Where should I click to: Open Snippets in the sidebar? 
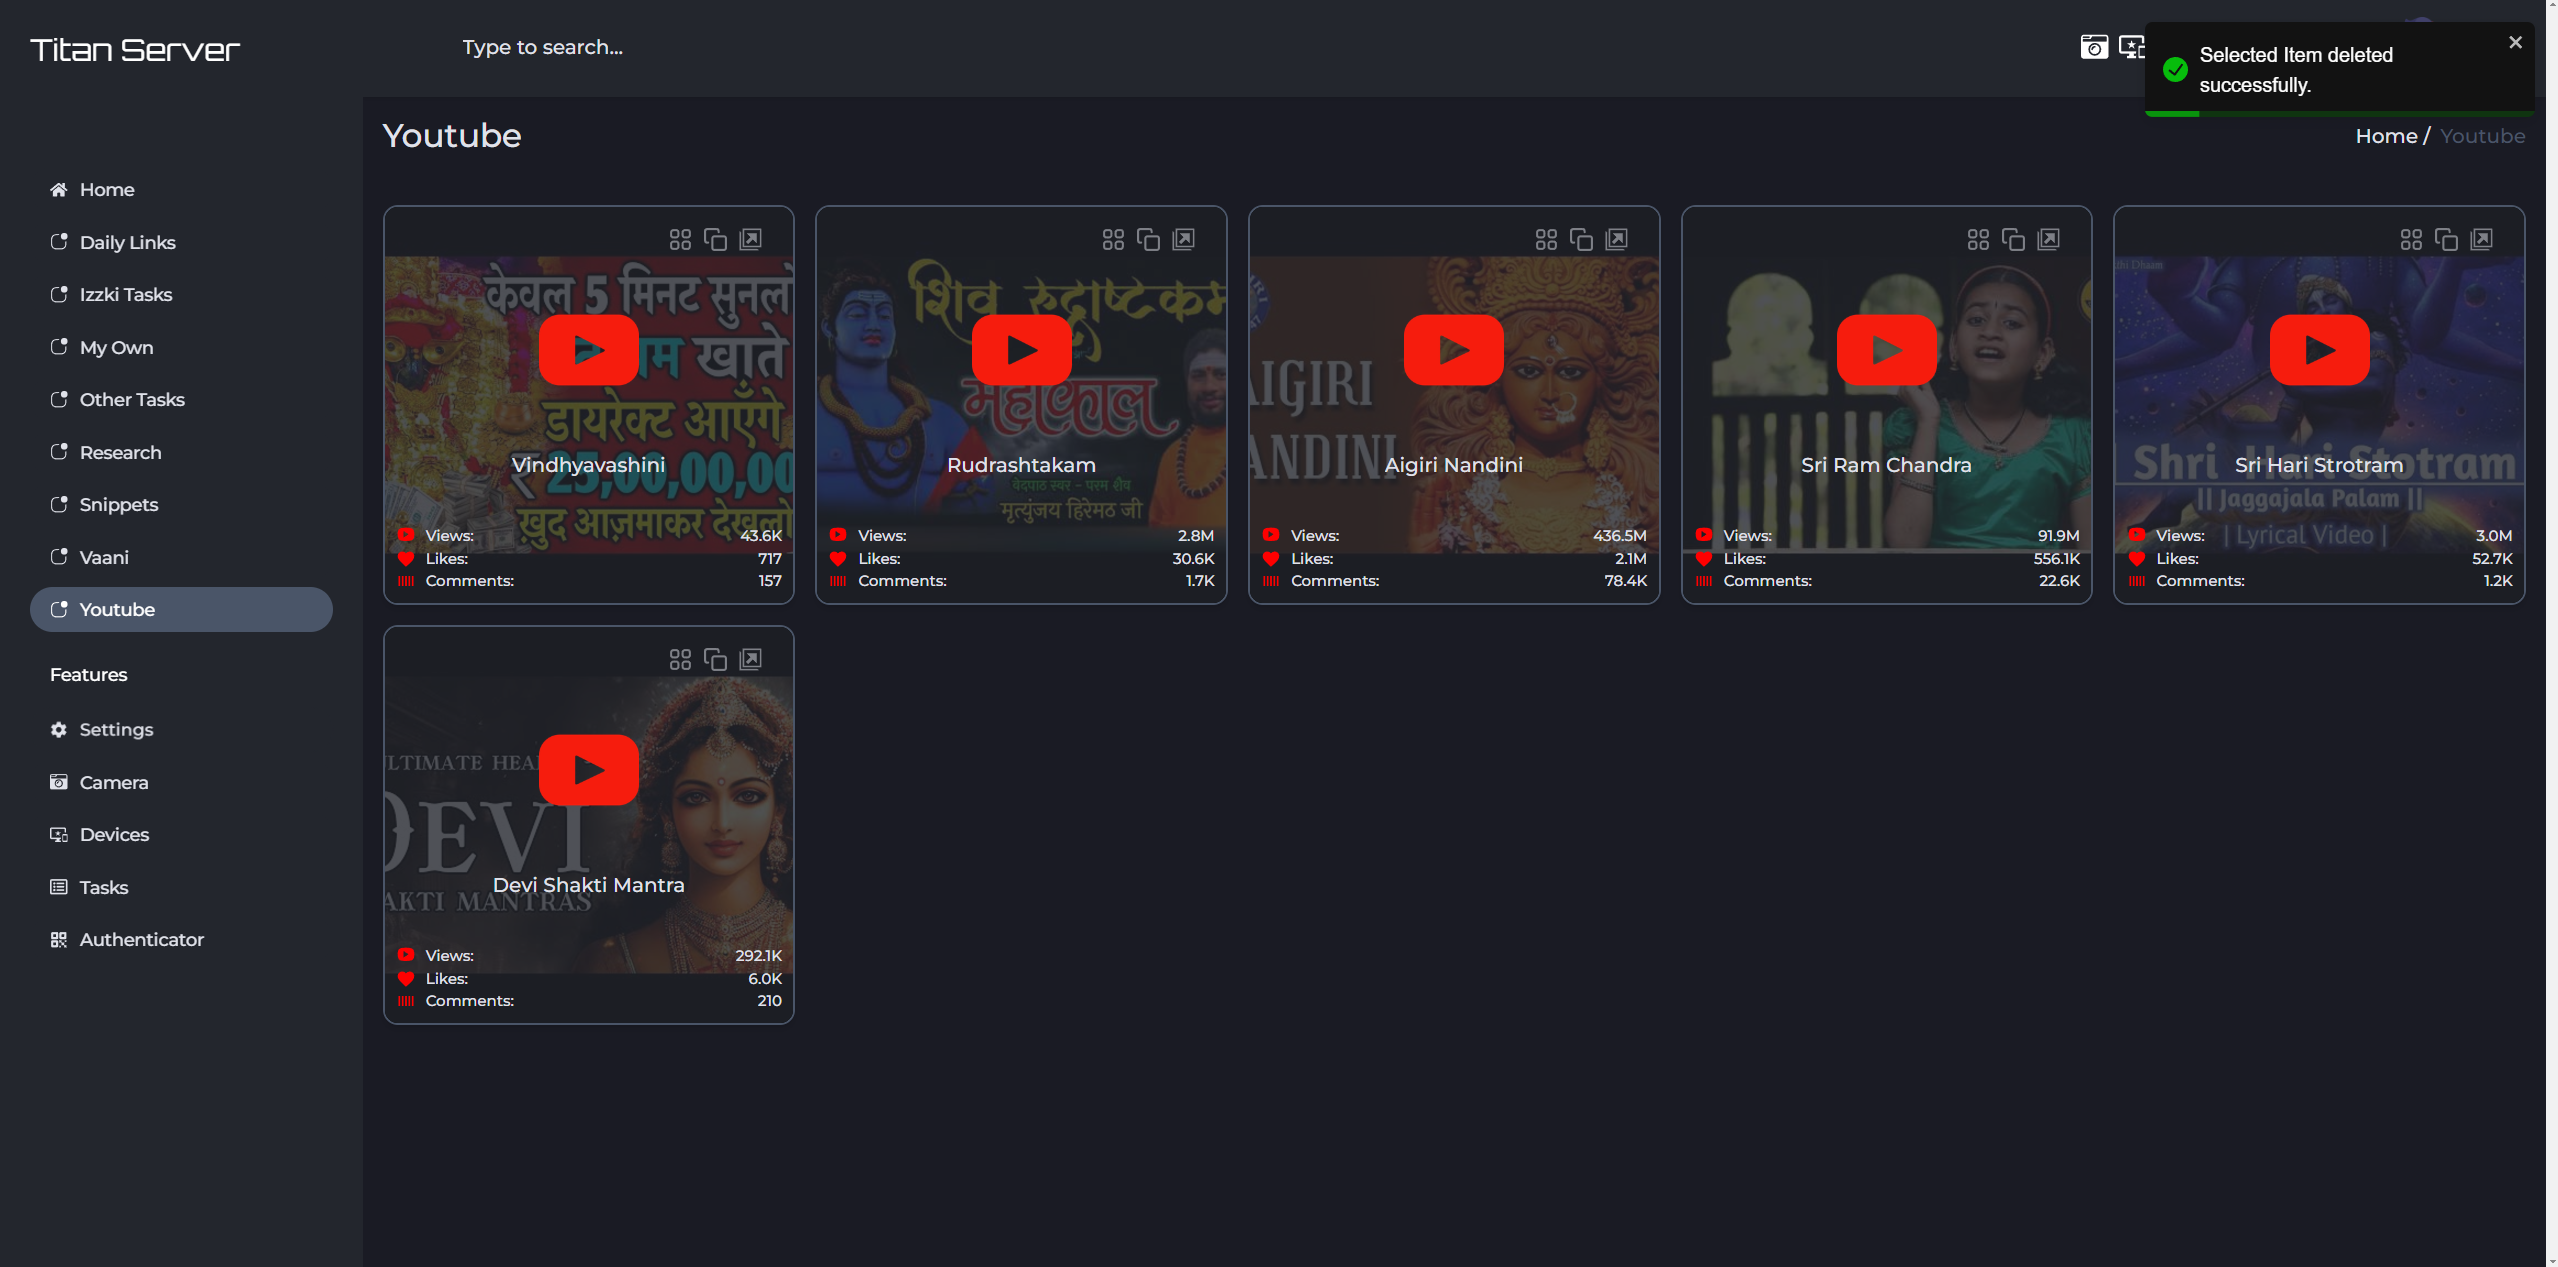181,505
